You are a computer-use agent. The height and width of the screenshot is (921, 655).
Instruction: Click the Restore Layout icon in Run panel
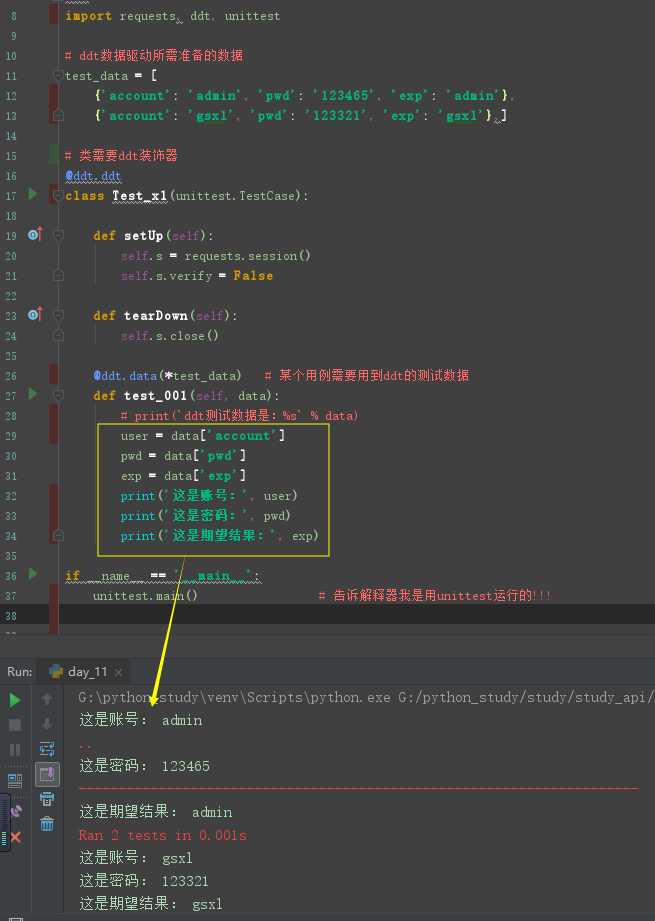[x=15, y=781]
